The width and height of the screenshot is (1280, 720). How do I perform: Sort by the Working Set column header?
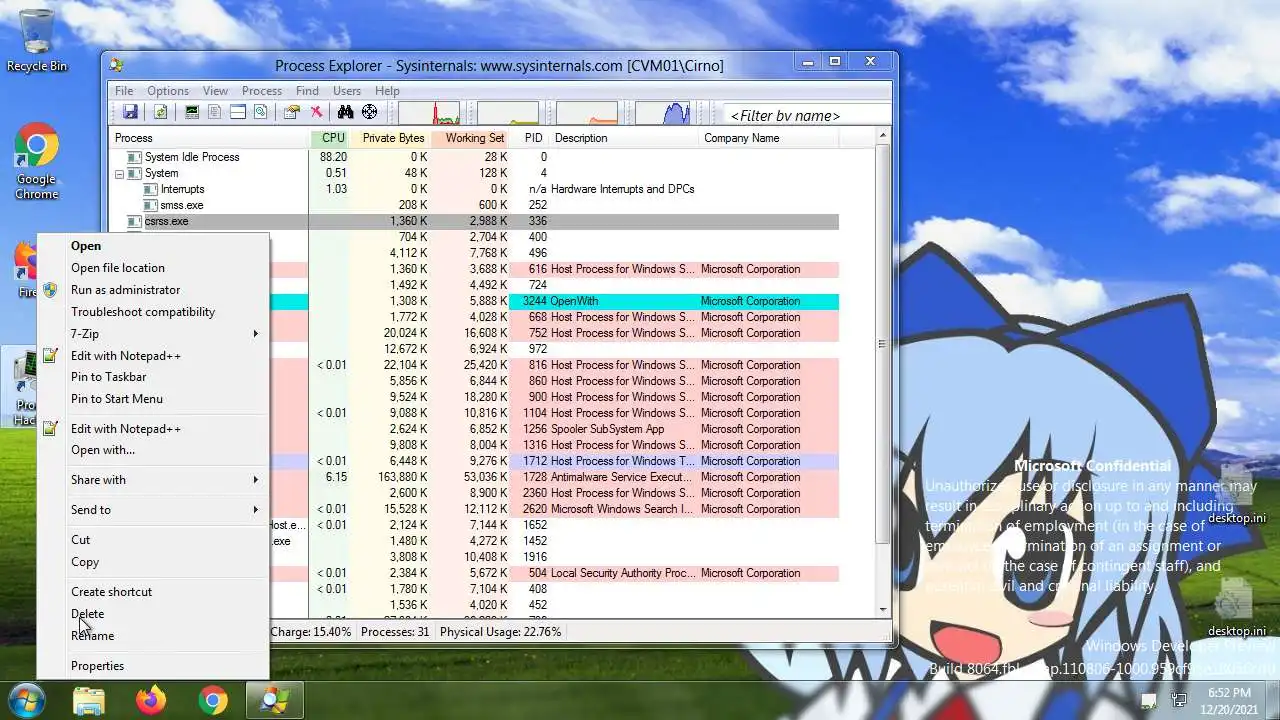471,138
